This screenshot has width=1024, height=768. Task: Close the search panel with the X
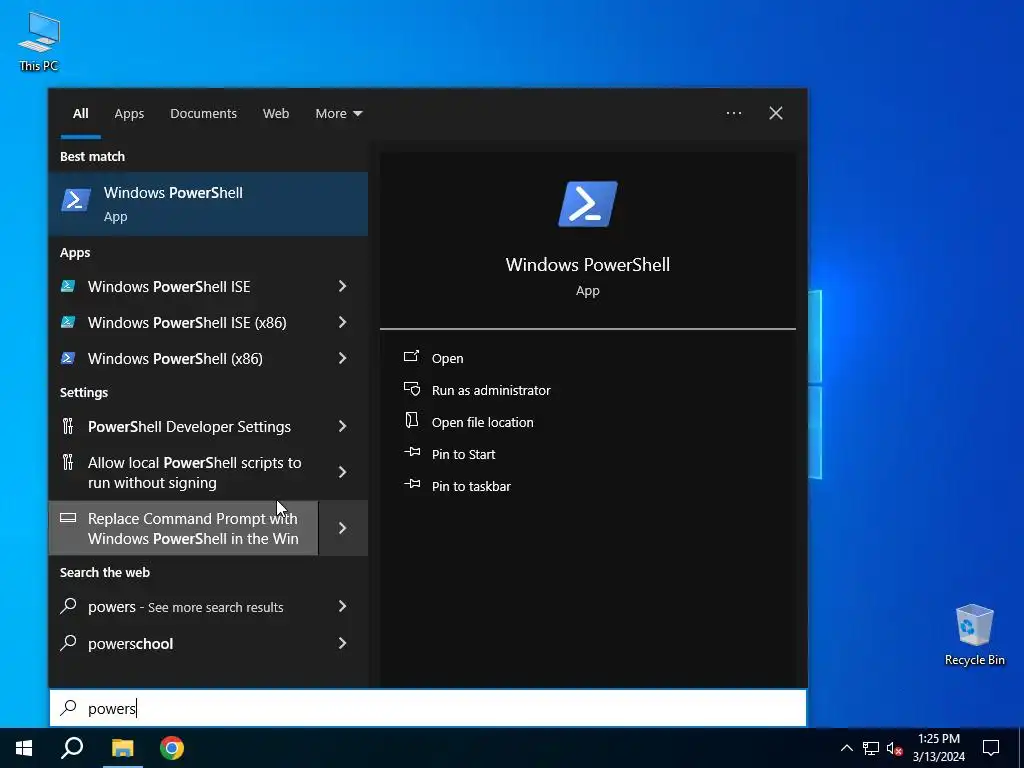coord(776,113)
